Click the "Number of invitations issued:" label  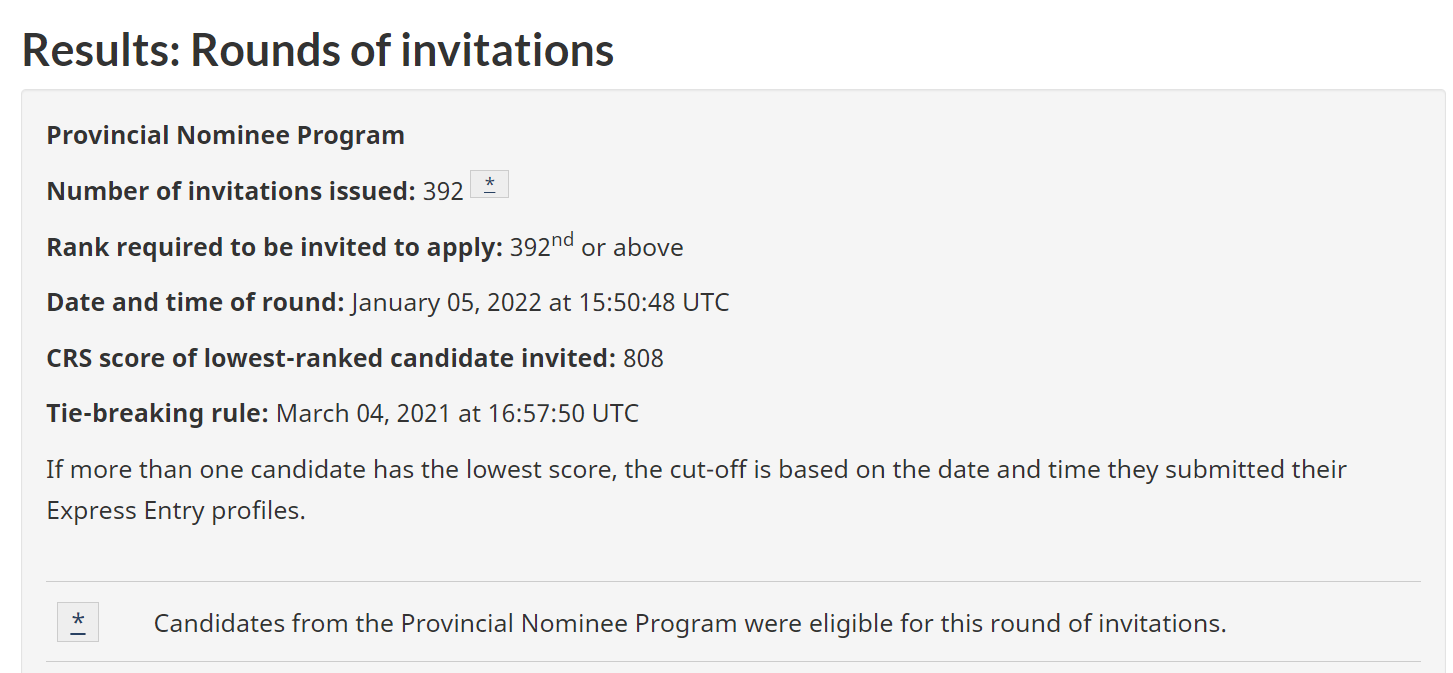[x=231, y=191]
